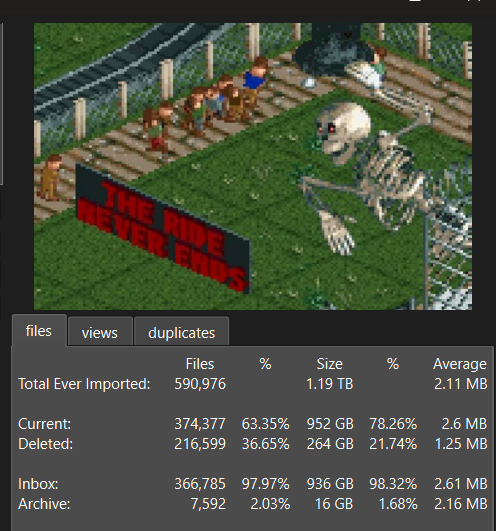This screenshot has height=531, width=496.
Task: Click the 'Size' column header
Action: [330, 364]
